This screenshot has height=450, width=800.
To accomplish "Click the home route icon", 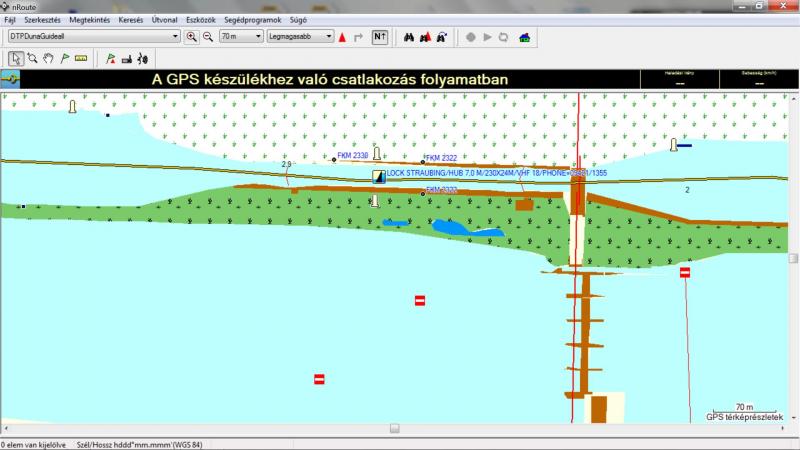I will pyautogui.click(x=525, y=37).
